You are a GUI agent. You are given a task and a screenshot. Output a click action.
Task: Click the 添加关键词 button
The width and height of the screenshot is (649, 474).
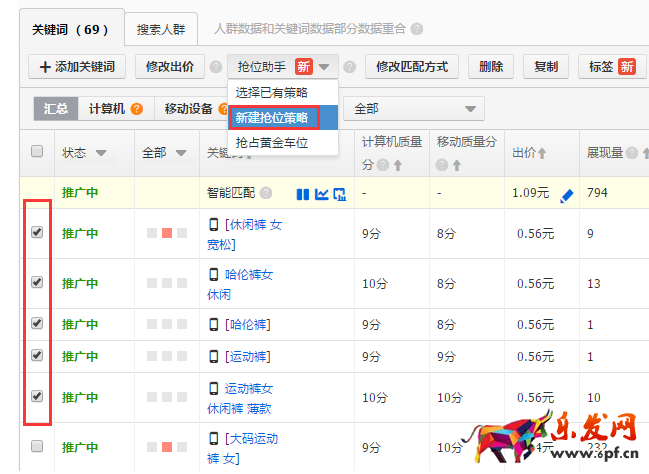click(77, 67)
